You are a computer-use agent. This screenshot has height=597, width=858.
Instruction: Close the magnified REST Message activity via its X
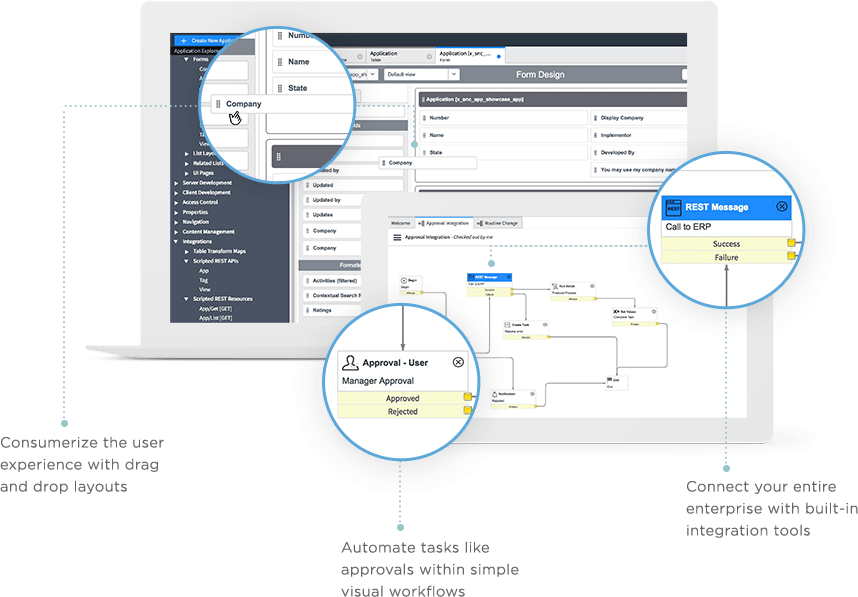pos(782,206)
